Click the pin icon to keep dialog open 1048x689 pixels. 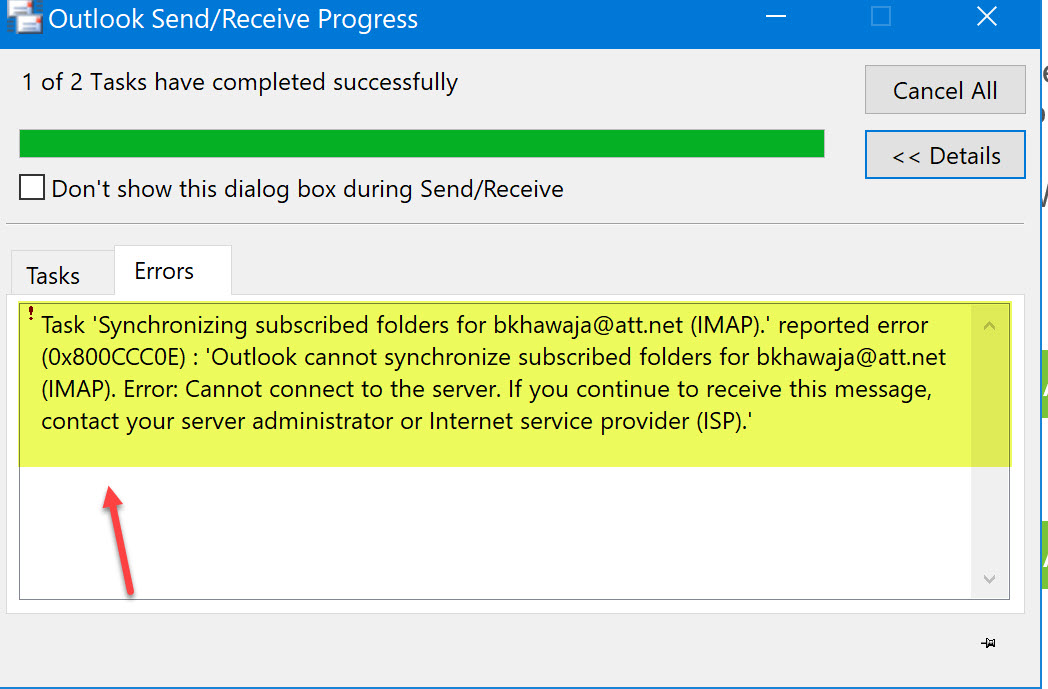(989, 643)
